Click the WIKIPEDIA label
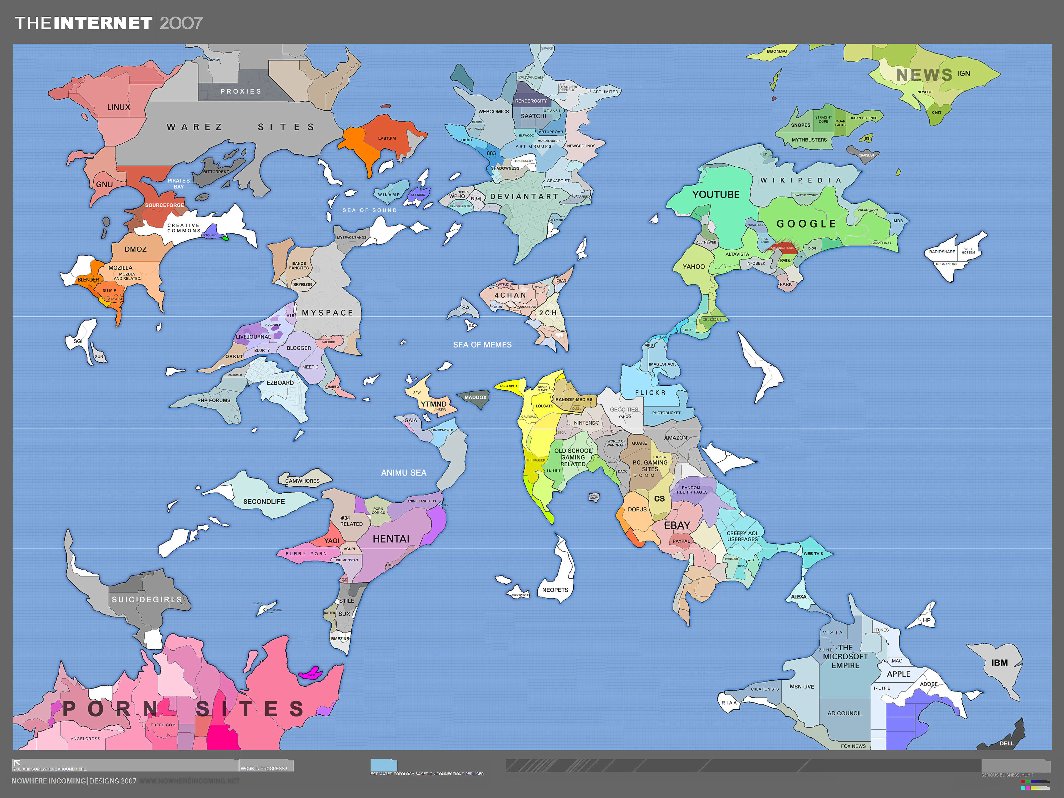This screenshot has width=1064, height=798. pyautogui.click(x=801, y=180)
